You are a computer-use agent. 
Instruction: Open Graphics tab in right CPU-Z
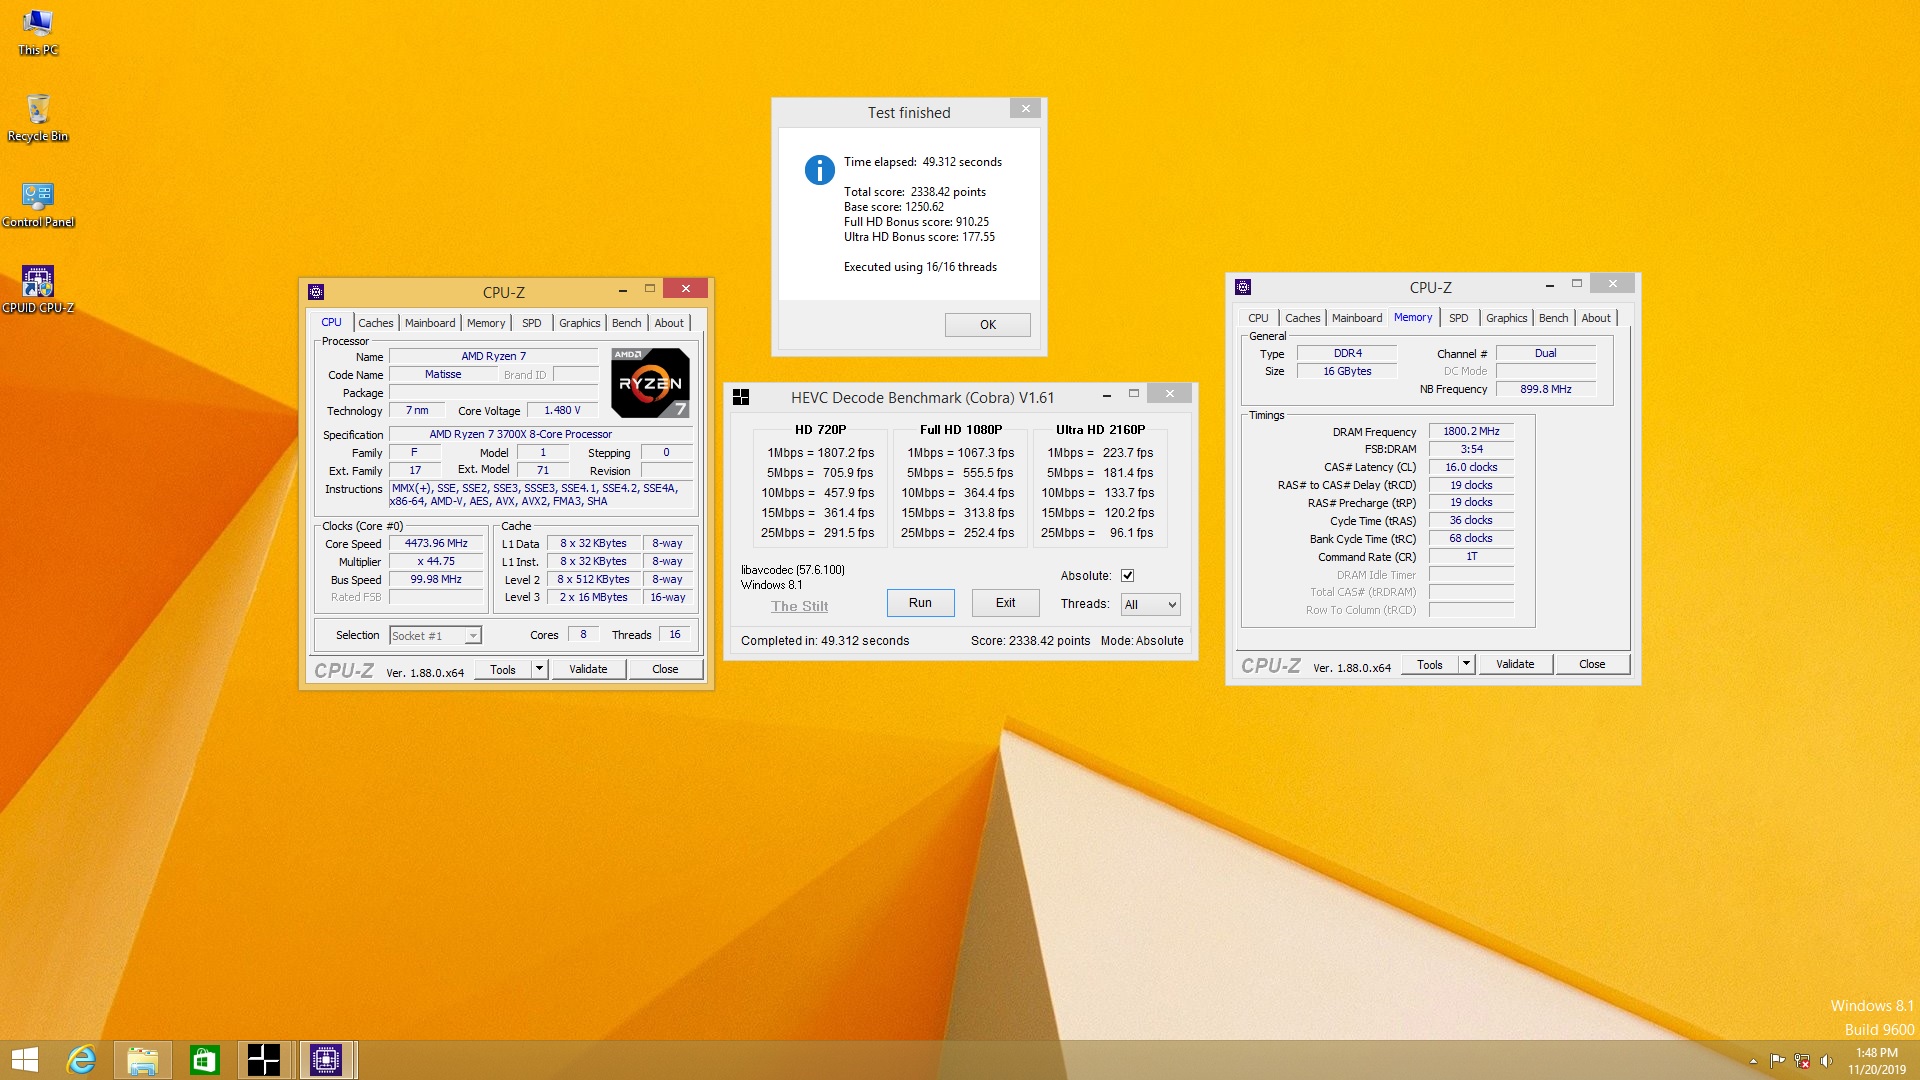tap(1507, 318)
